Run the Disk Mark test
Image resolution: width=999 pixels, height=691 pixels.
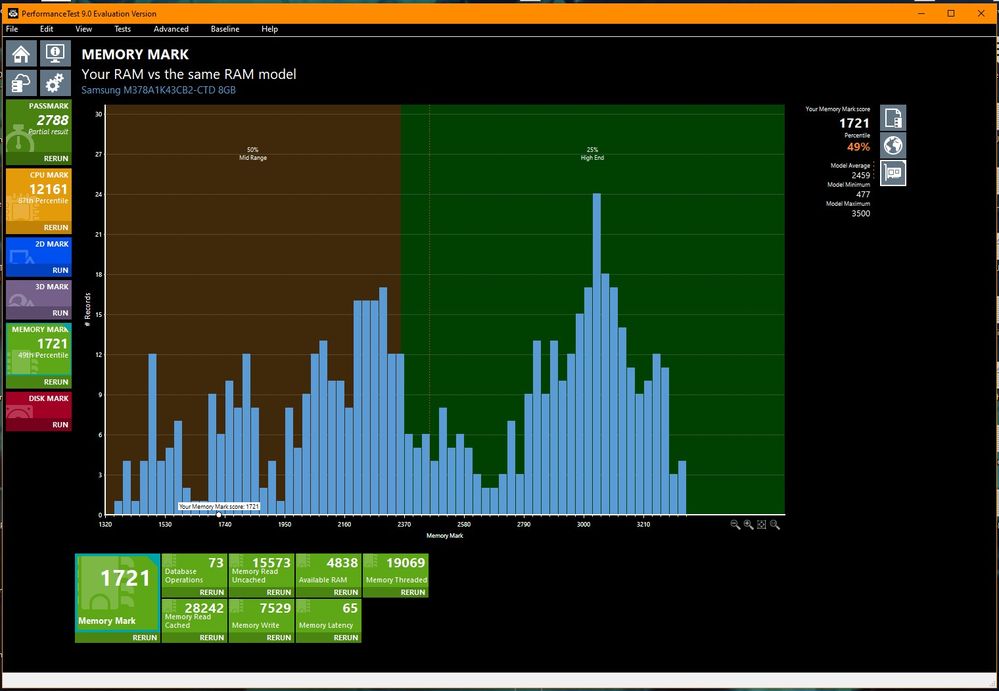(x=59, y=424)
